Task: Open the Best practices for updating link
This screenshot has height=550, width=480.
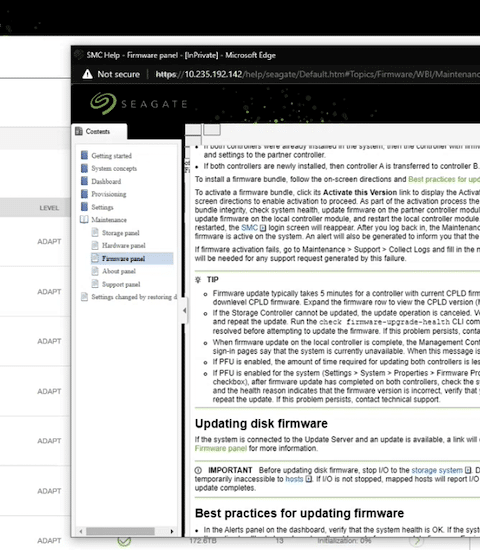Action: coord(444,179)
